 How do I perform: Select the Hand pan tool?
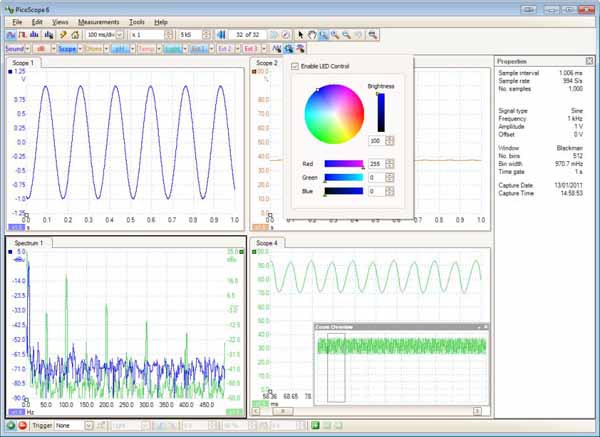click(312, 35)
